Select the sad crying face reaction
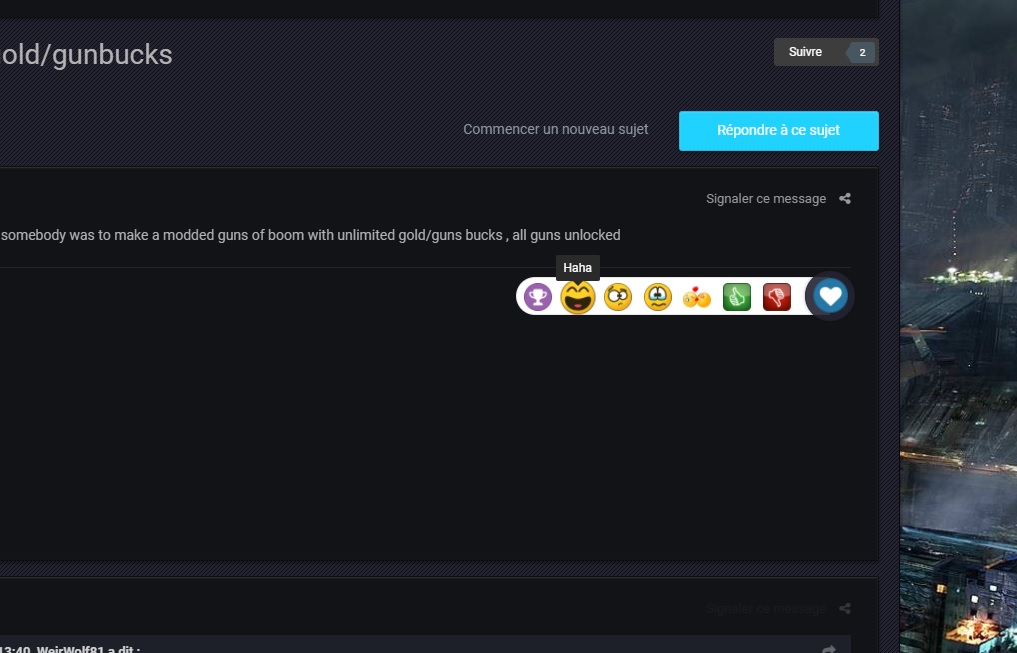Viewport: 1017px width, 653px height. click(x=658, y=297)
